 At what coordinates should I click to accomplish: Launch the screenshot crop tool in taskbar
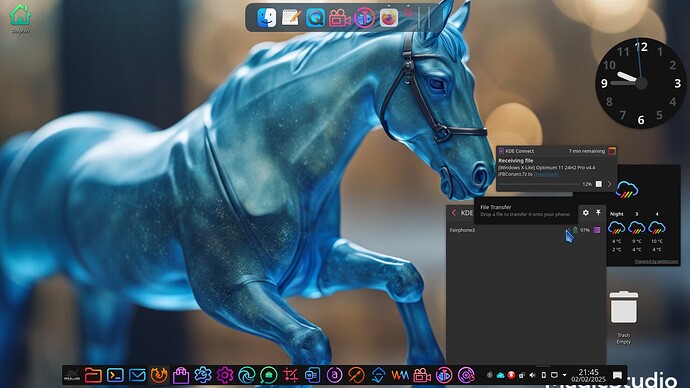290,375
